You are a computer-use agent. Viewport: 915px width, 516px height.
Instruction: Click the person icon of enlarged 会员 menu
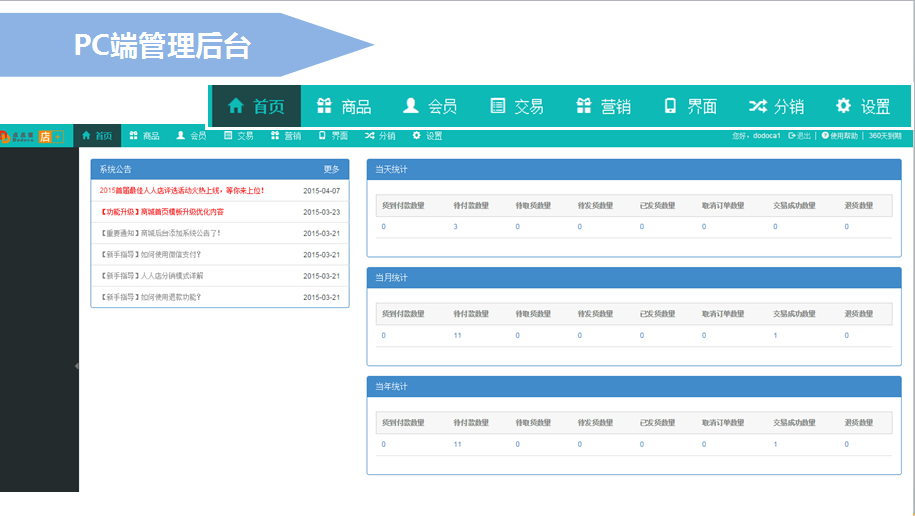click(411, 106)
